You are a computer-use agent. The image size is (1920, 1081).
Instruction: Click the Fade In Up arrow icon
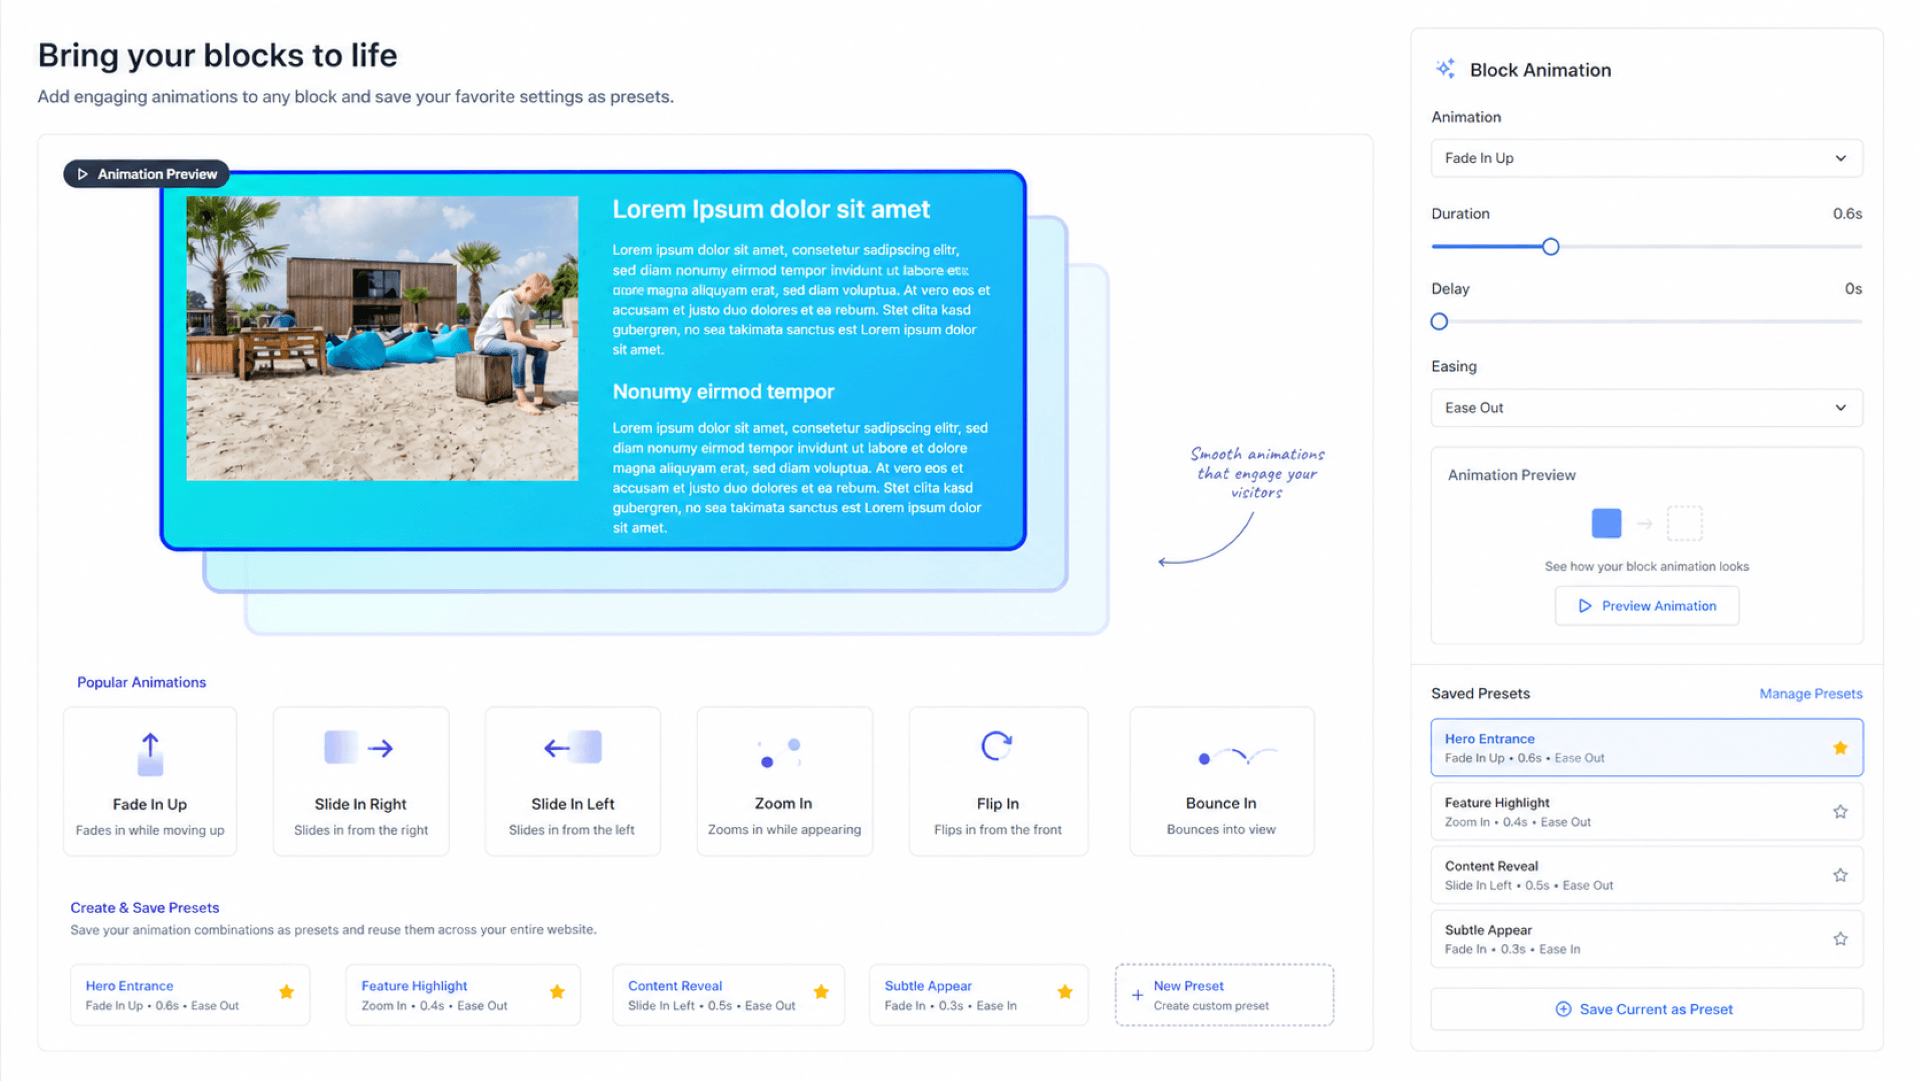point(150,754)
